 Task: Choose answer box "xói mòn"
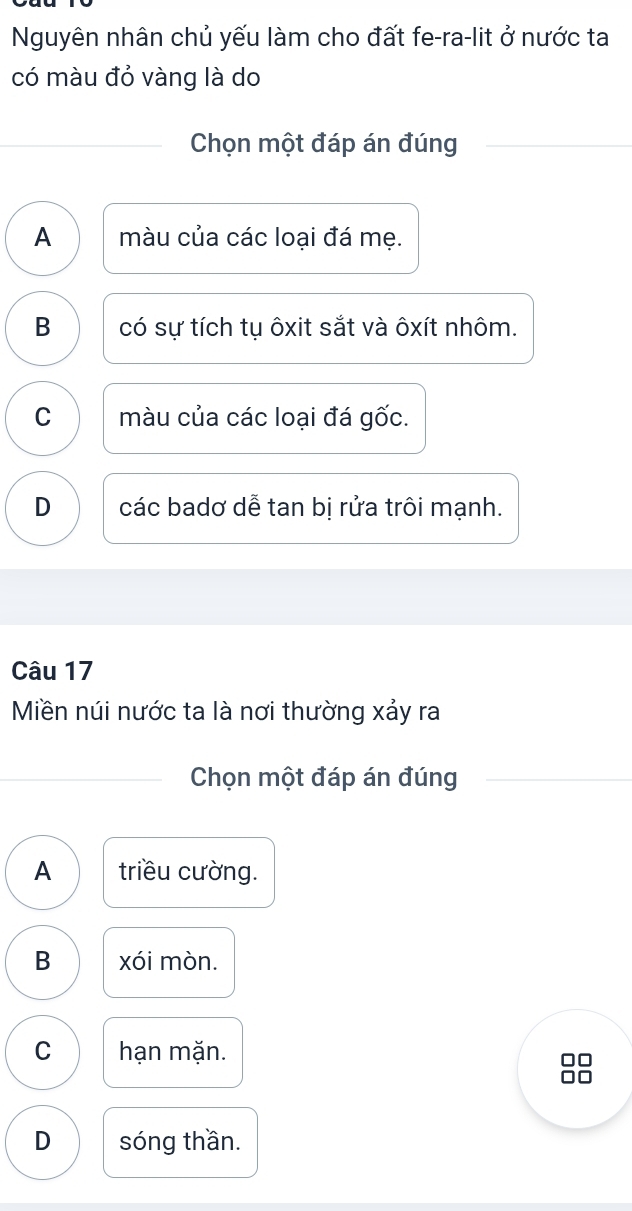click(x=168, y=962)
